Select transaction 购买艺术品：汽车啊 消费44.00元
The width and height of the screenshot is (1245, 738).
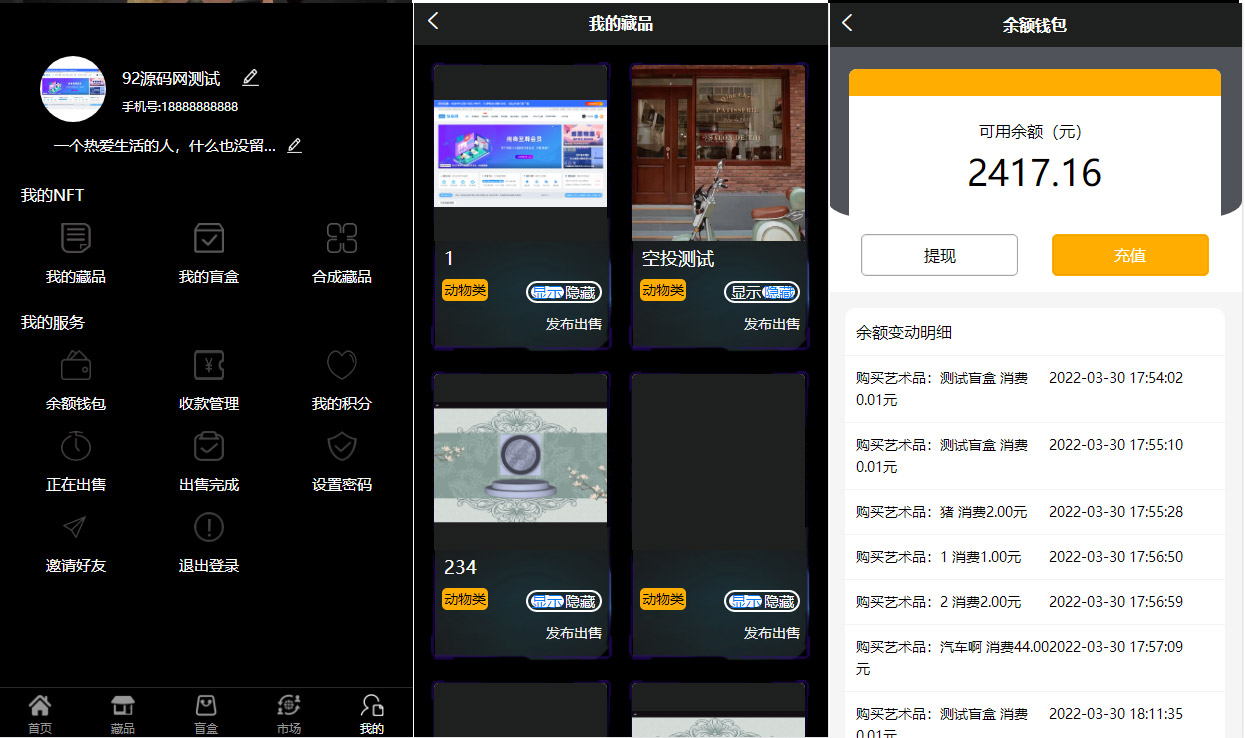tap(1035, 658)
